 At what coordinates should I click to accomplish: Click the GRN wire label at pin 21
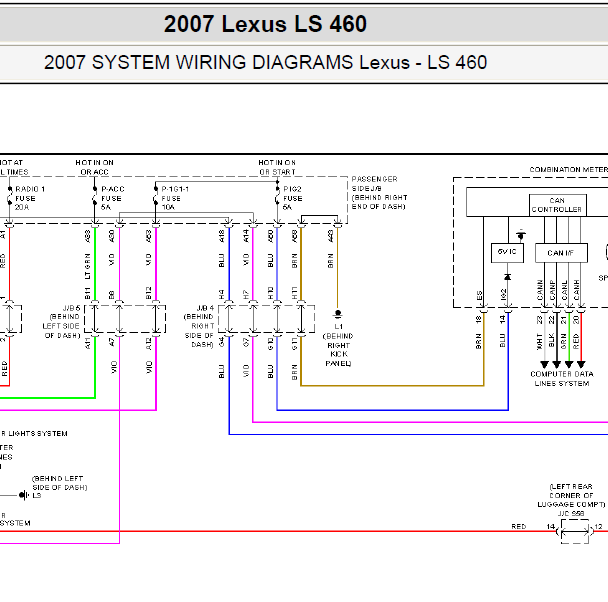tap(564, 341)
